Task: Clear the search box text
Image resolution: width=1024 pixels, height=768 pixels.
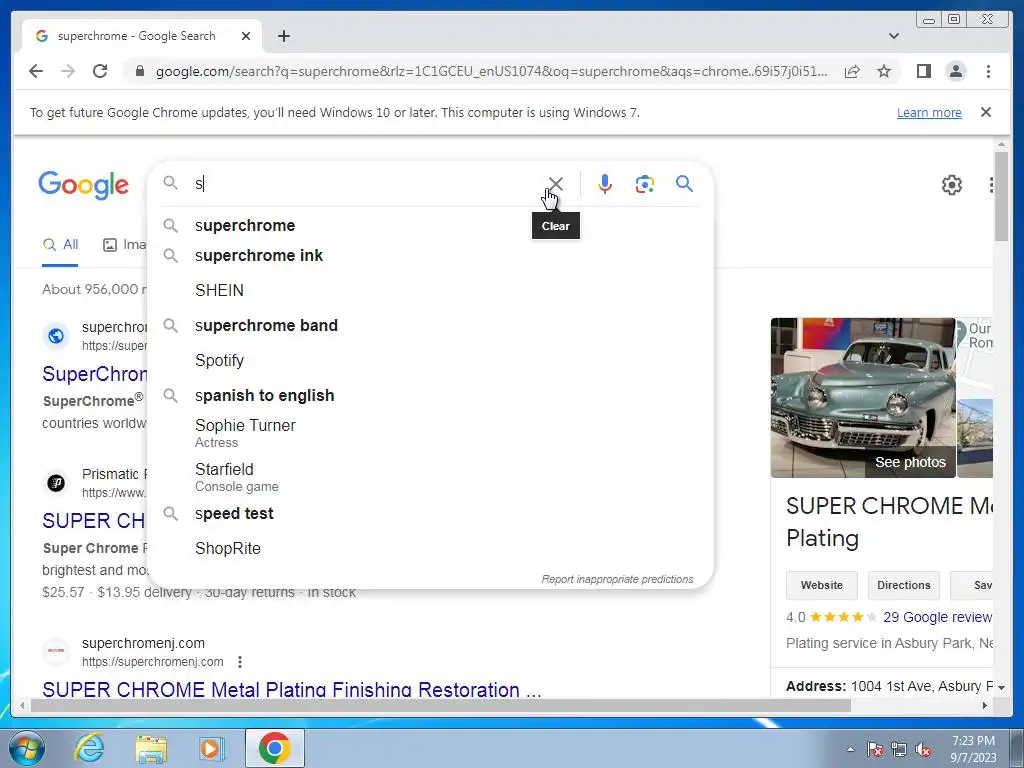Action: pyautogui.click(x=555, y=184)
